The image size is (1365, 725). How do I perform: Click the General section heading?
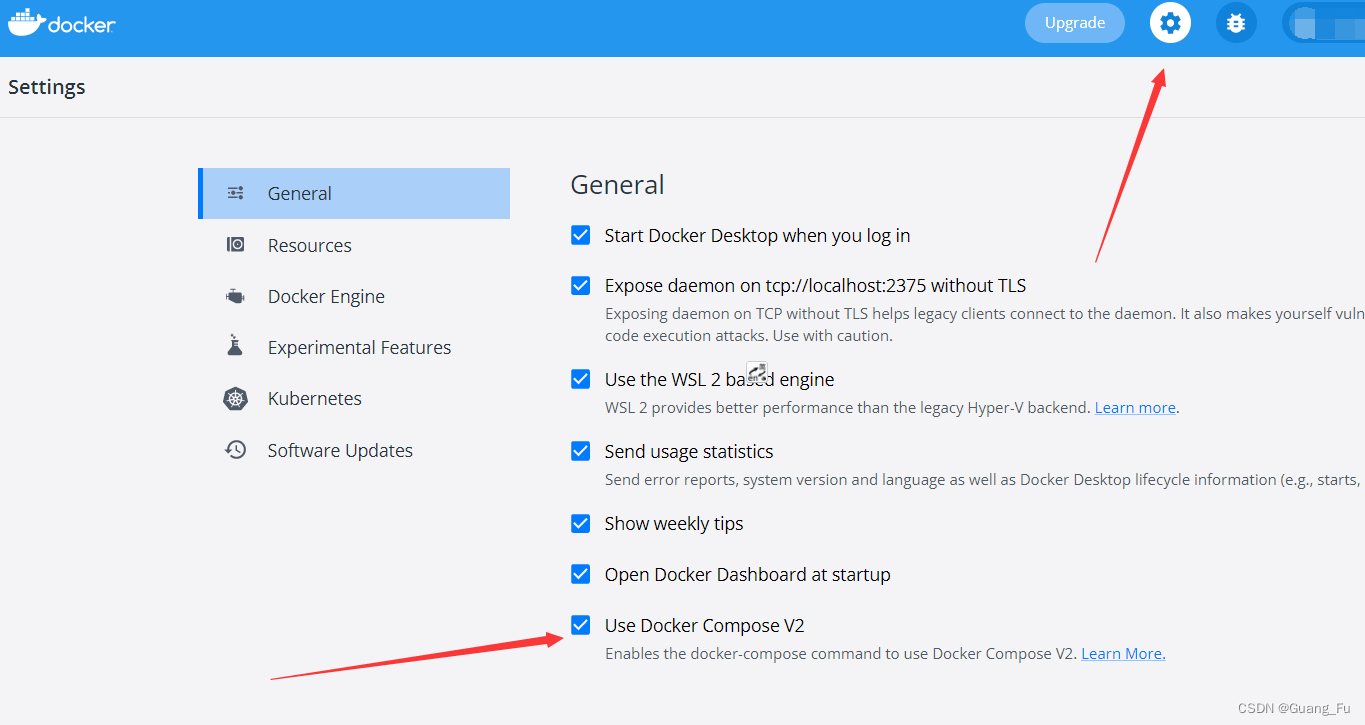[x=617, y=185]
